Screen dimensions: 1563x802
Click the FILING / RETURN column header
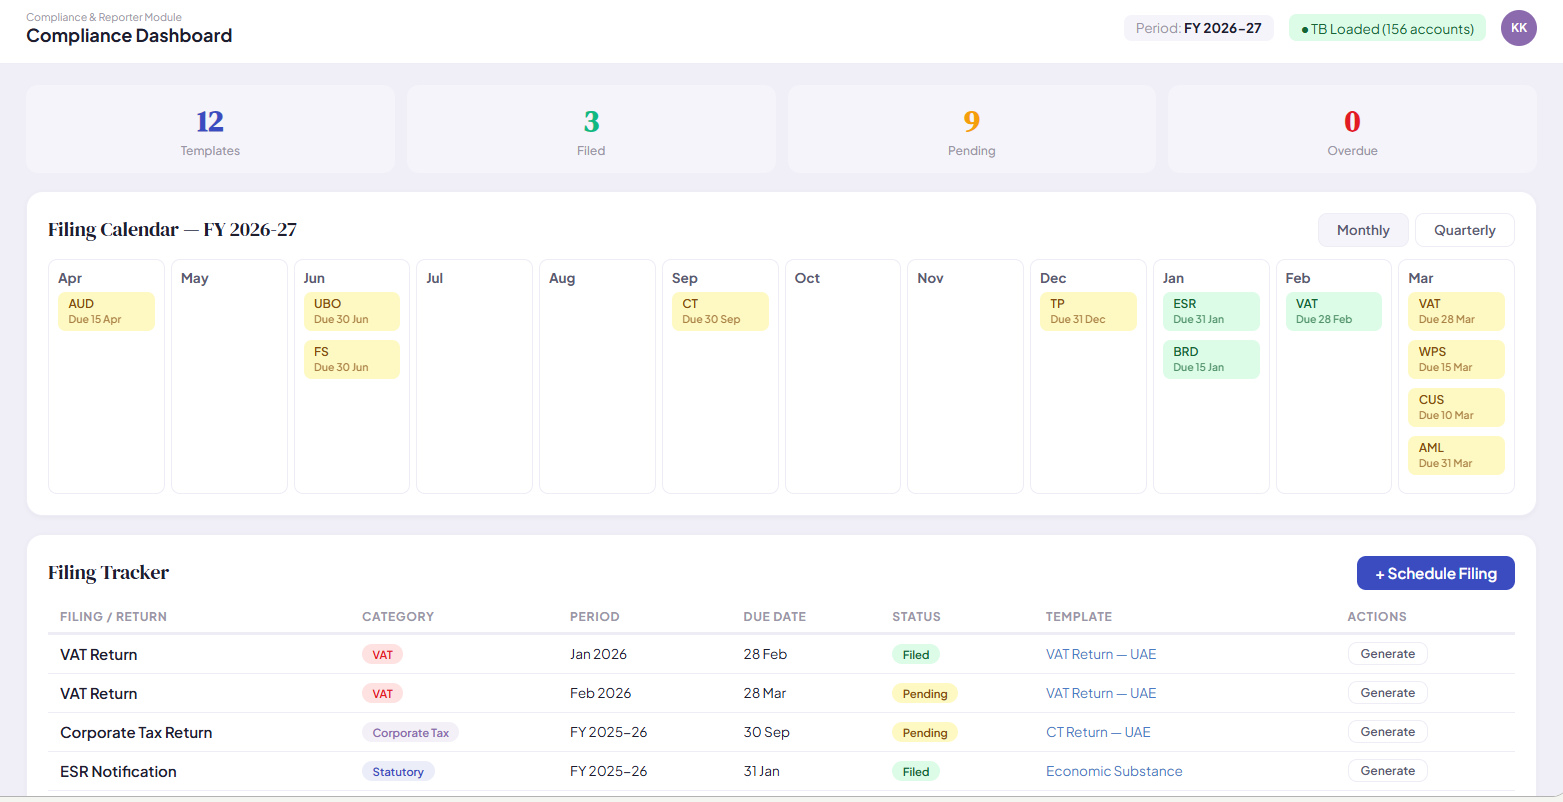point(113,617)
